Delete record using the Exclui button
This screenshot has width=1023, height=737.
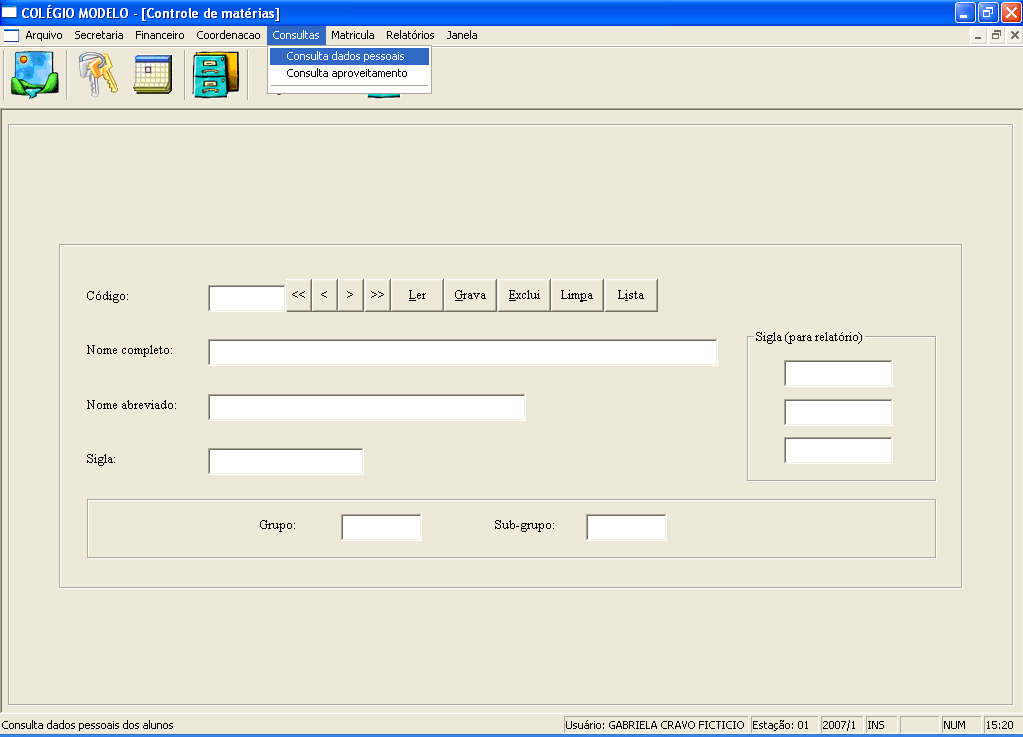524,295
